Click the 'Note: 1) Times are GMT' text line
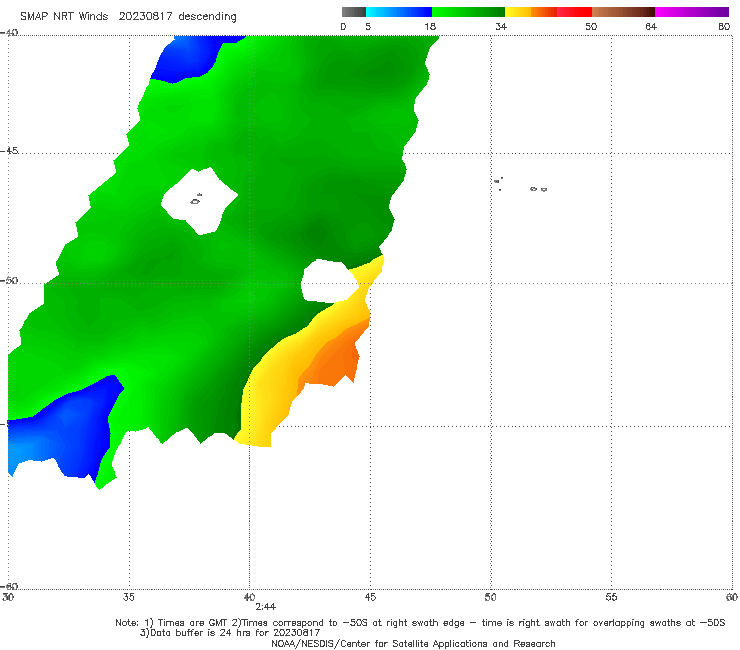 point(420,623)
